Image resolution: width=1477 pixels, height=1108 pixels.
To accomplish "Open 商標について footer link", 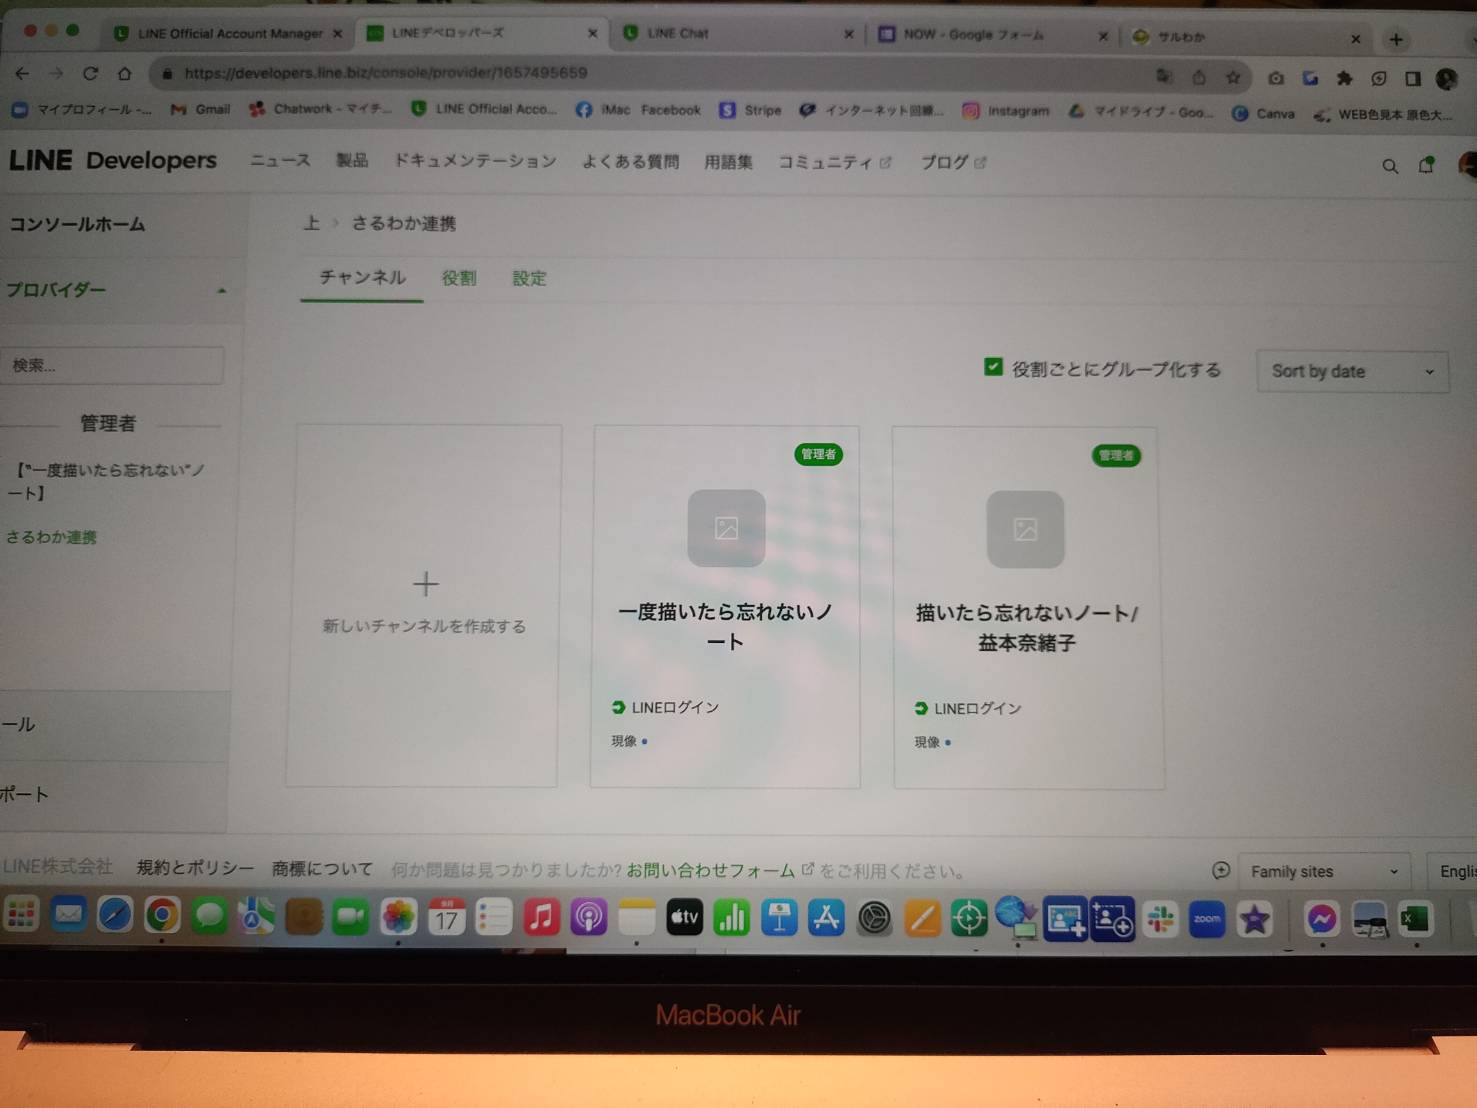I will [x=322, y=869].
